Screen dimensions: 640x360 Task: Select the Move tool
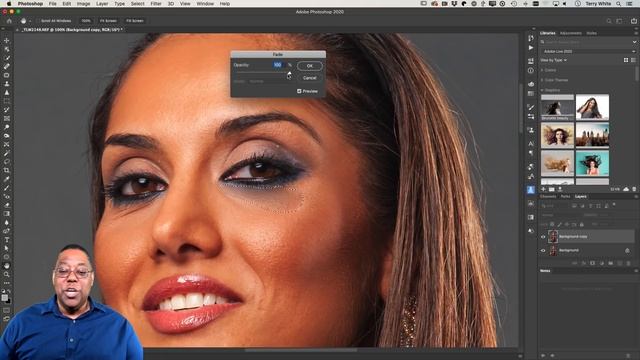7,40
